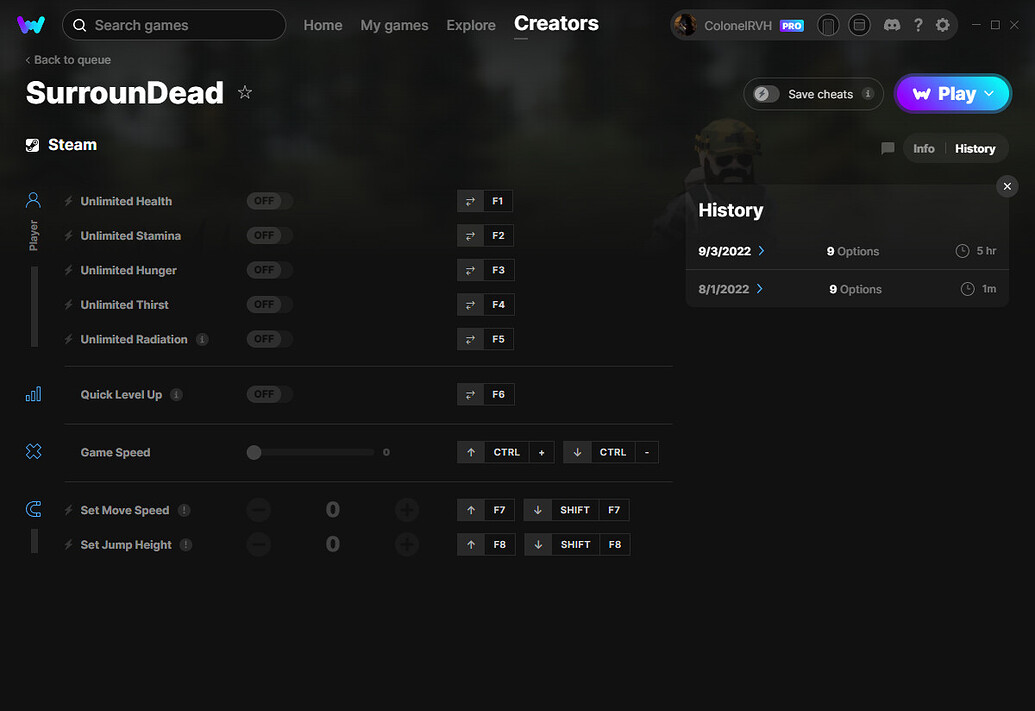This screenshot has height=711, width=1035.
Task: Click the feedback speech bubble icon near the tabs
Action: (x=886, y=148)
